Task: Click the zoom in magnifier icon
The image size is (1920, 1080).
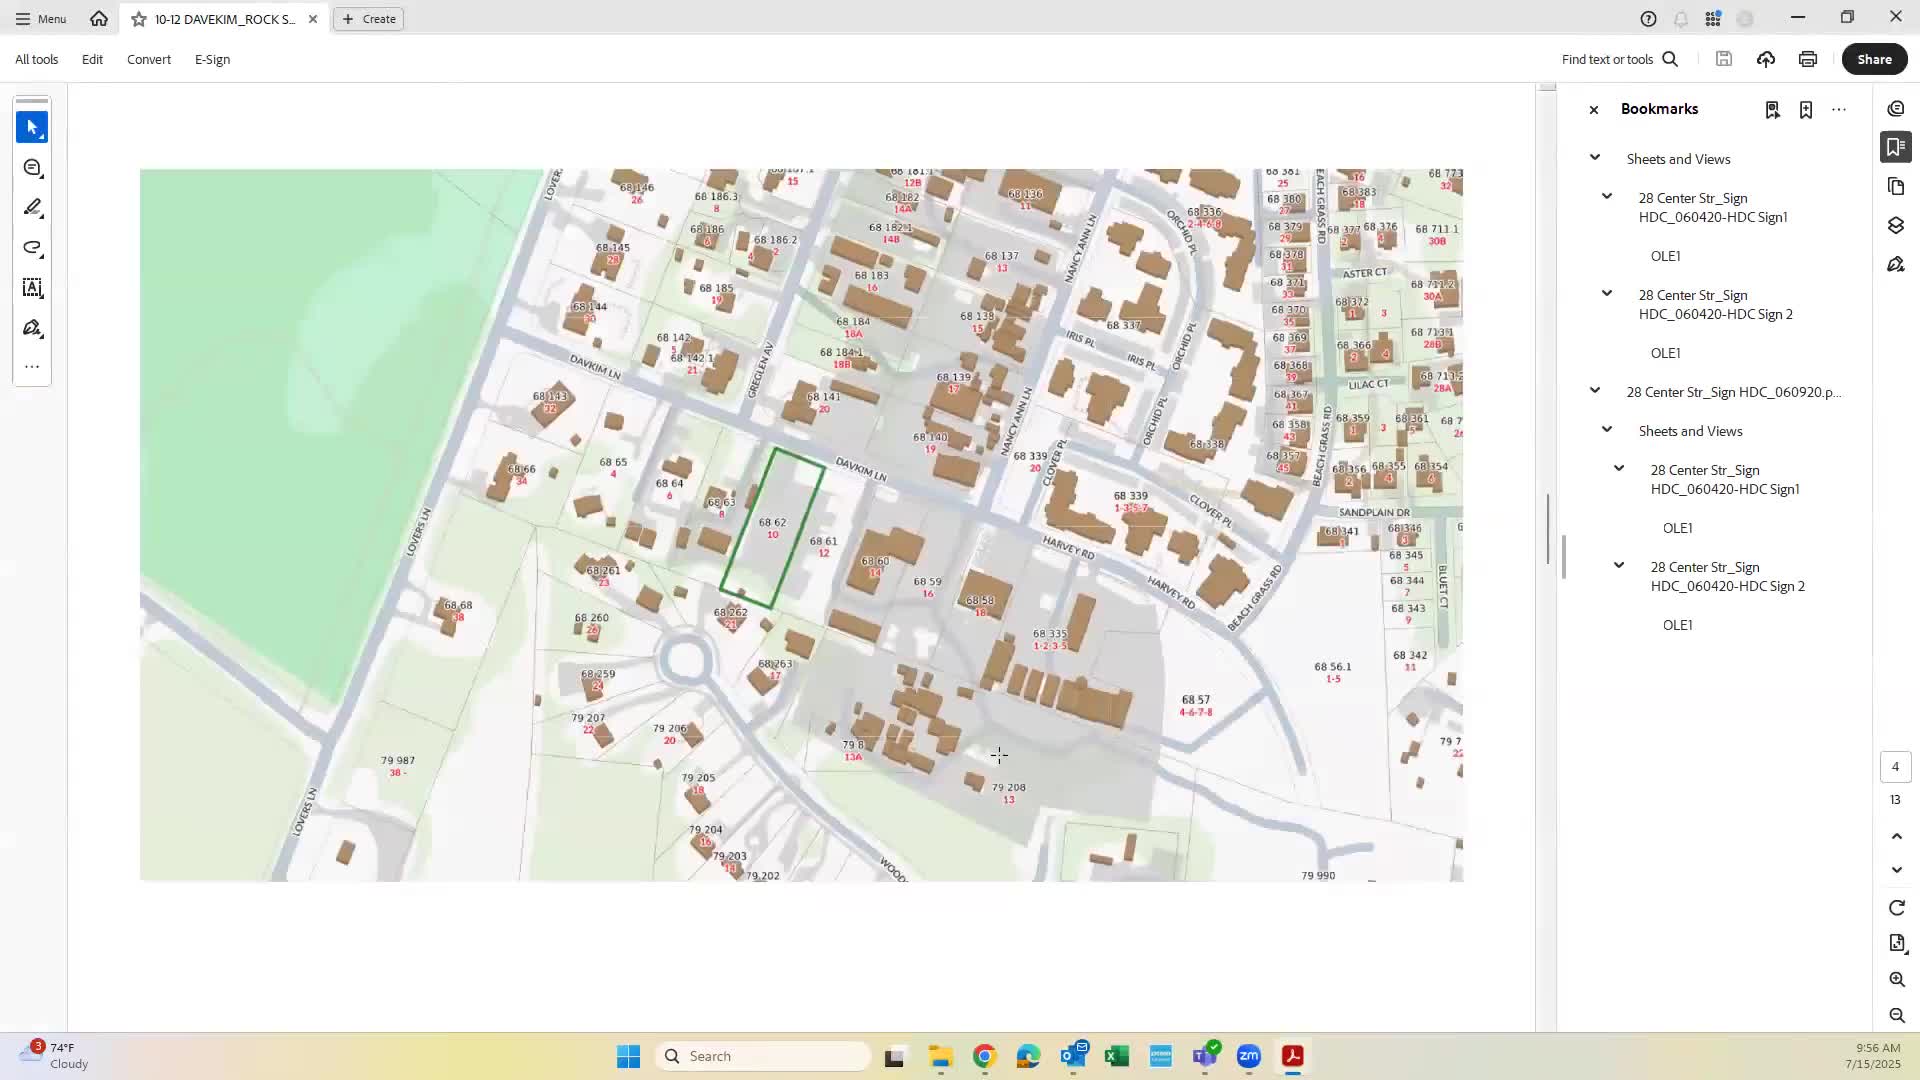Action: click(x=1897, y=980)
